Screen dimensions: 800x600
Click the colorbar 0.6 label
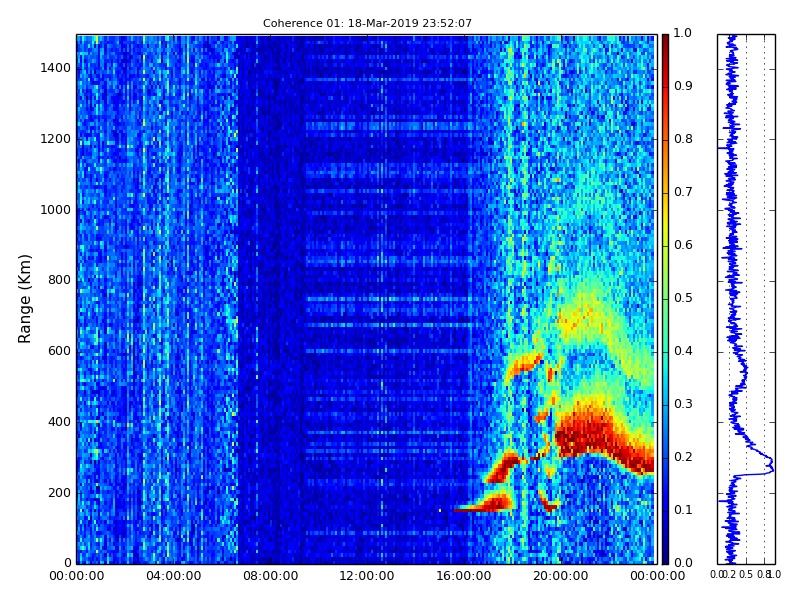[x=683, y=245]
